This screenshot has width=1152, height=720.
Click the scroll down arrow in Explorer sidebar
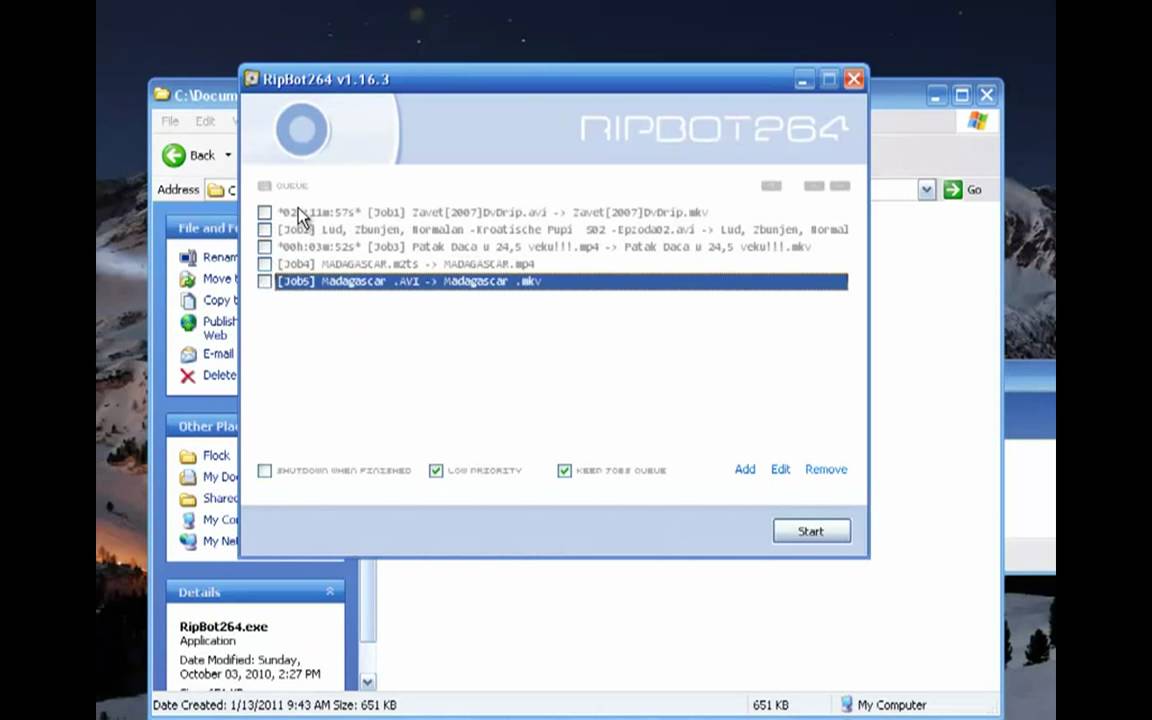click(367, 682)
